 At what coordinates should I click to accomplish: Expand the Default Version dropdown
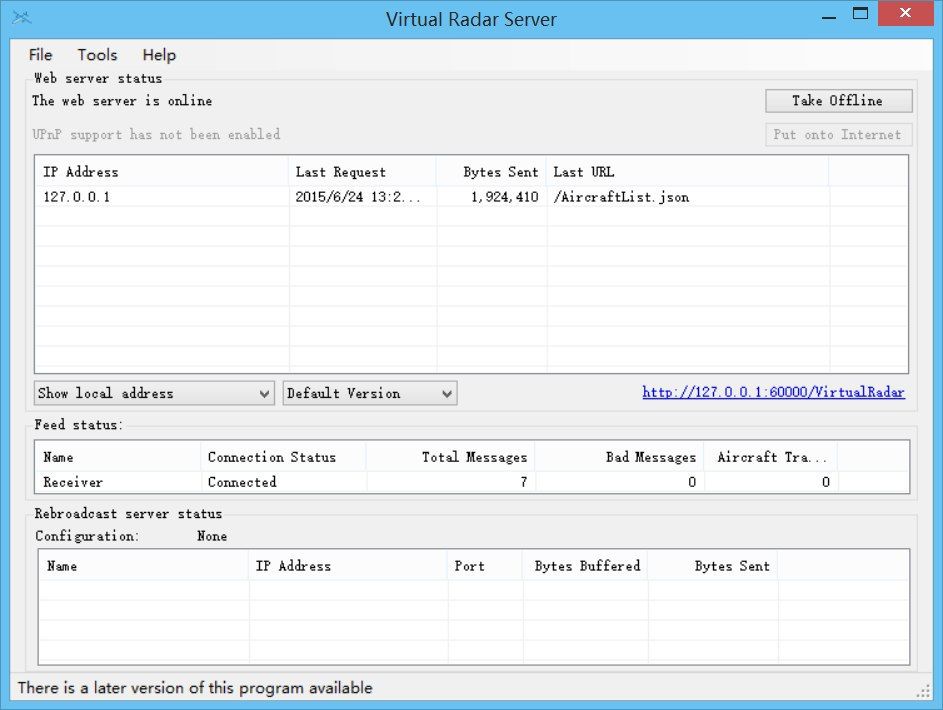369,393
